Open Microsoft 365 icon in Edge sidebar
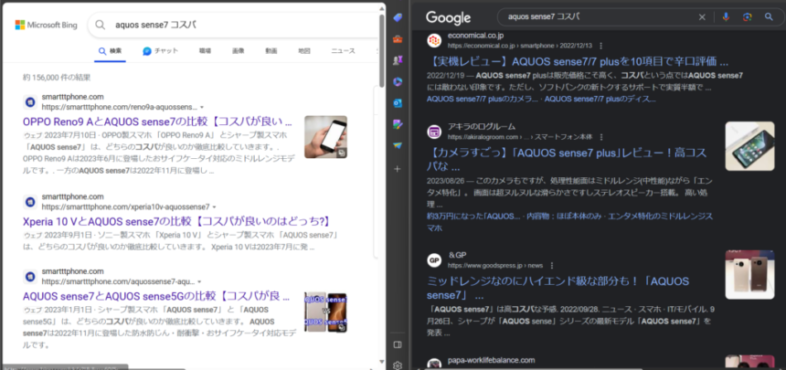 pos(398,81)
